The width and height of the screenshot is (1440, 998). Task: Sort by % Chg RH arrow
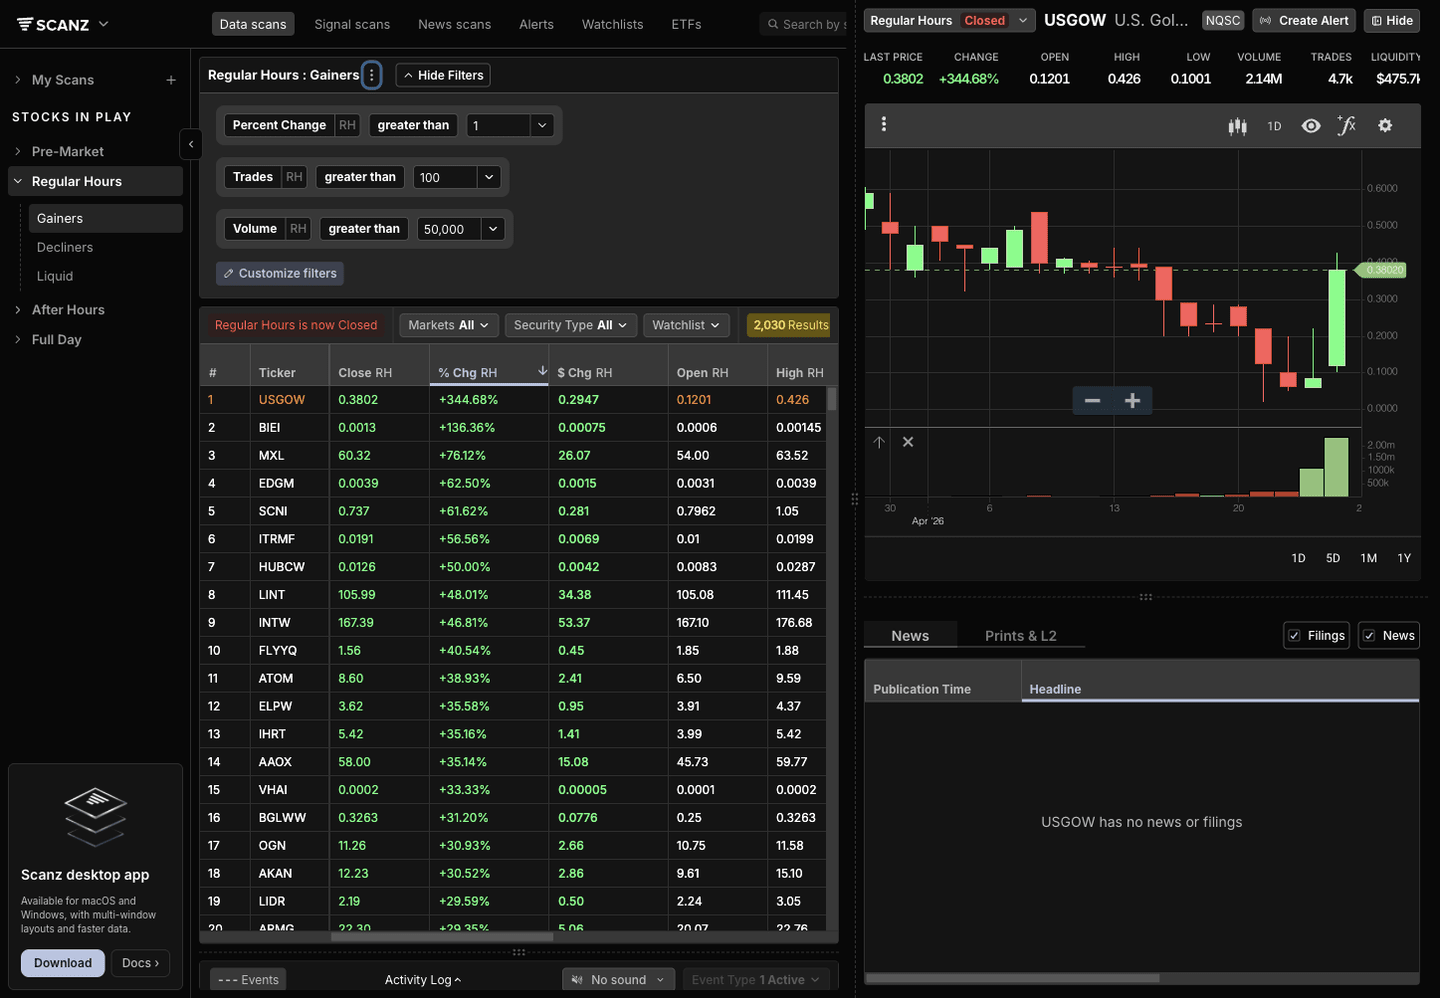(x=542, y=371)
